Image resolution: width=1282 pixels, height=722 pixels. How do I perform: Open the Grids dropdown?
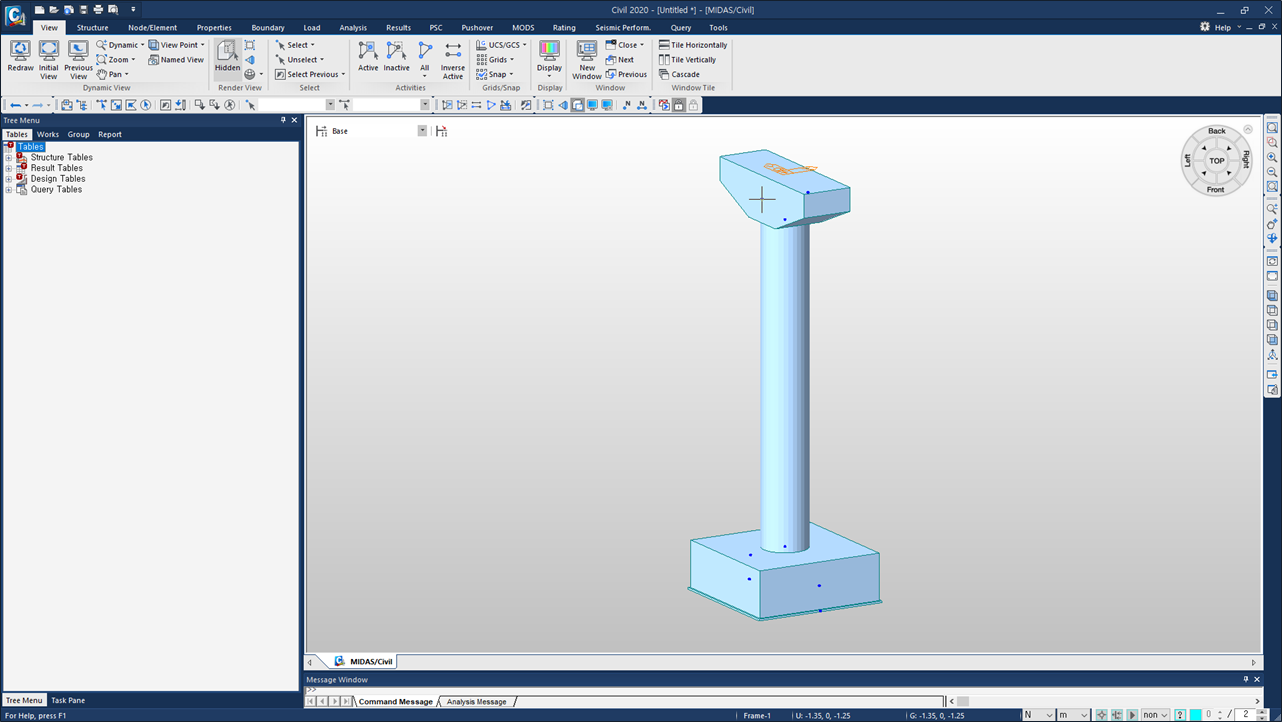[495, 60]
